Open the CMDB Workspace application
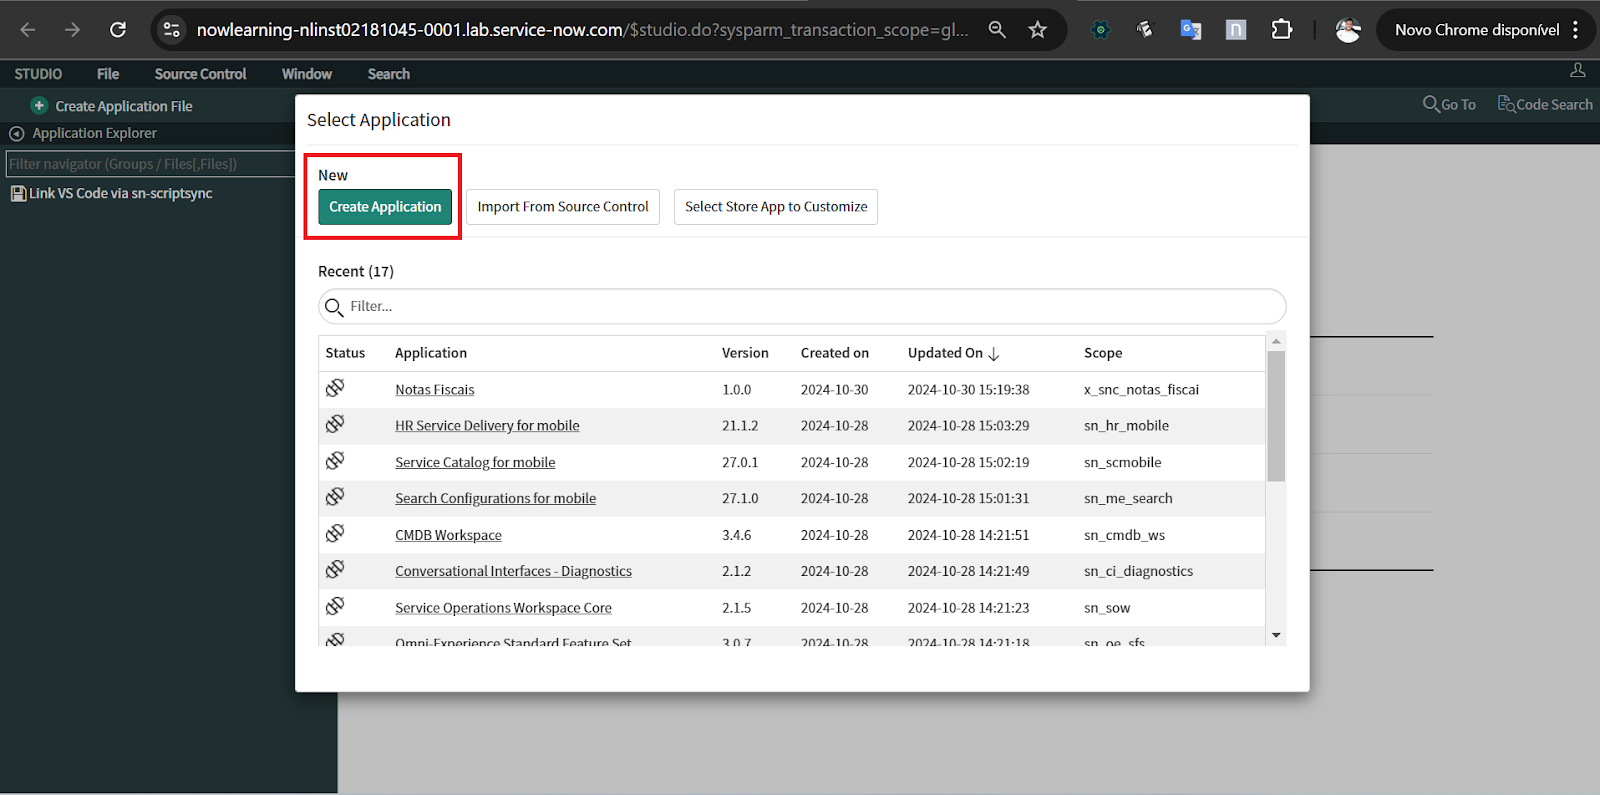The height and width of the screenshot is (795, 1600). click(448, 536)
